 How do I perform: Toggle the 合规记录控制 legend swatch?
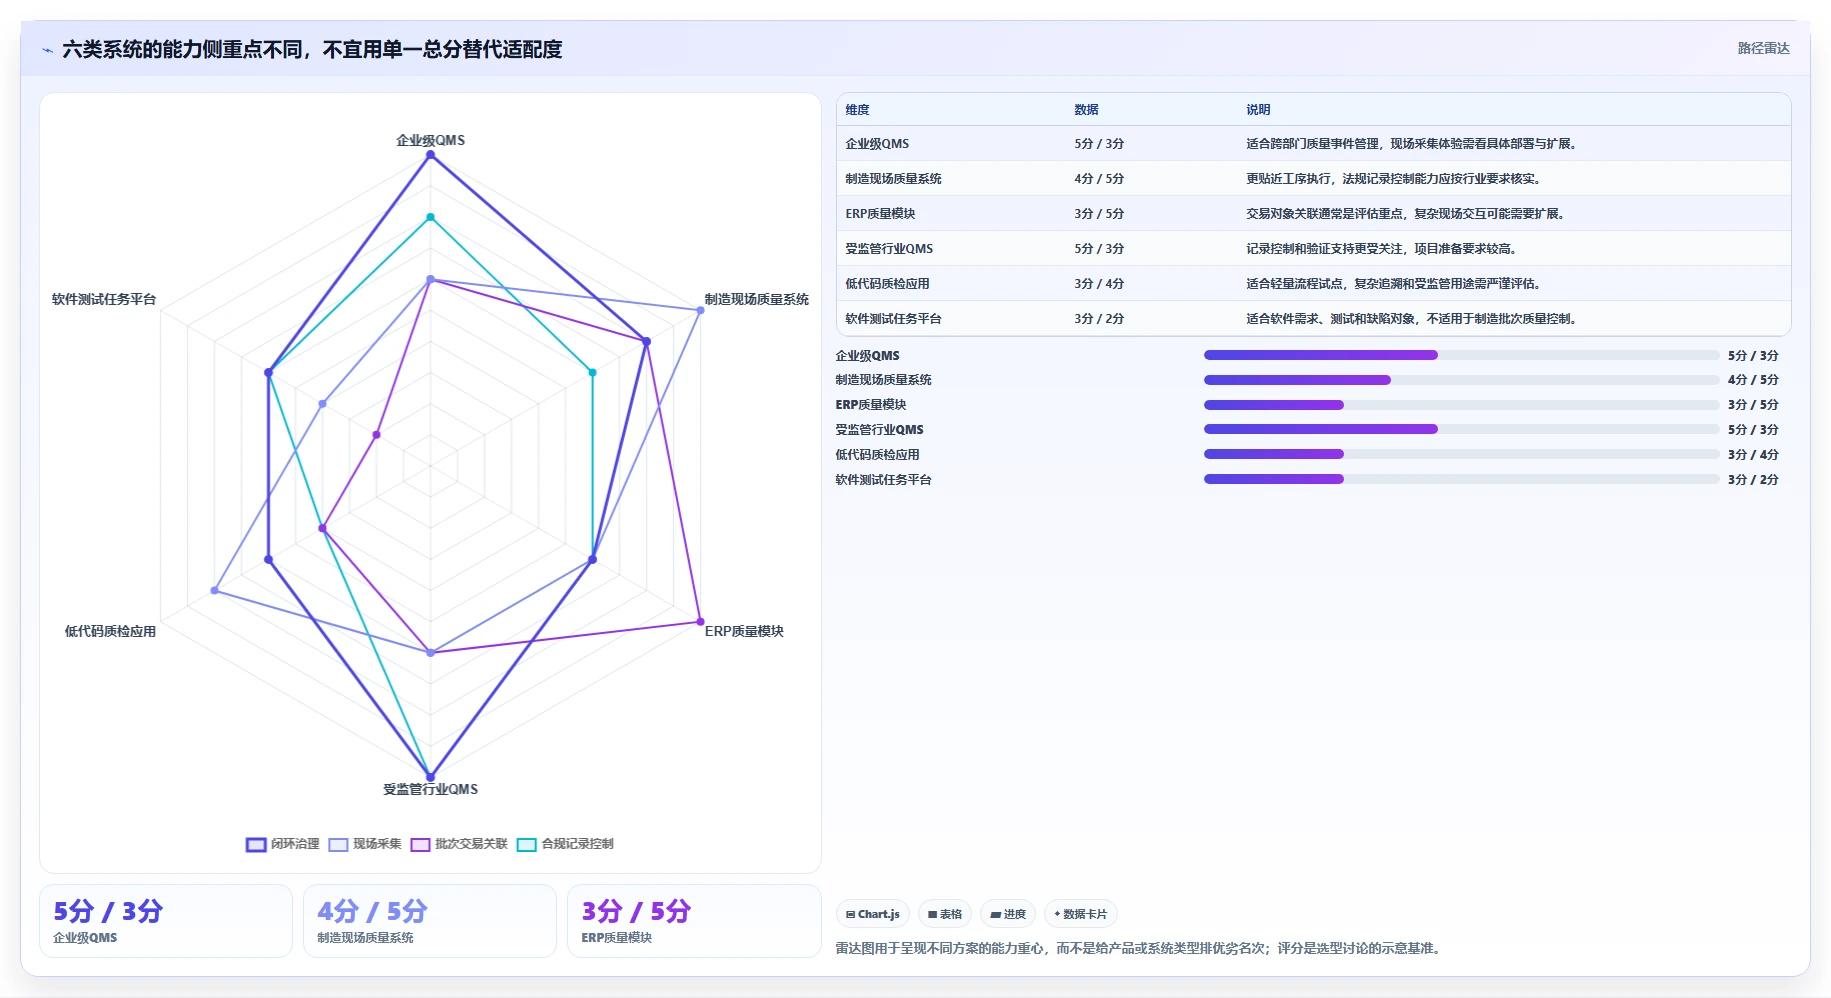click(x=526, y=844)
